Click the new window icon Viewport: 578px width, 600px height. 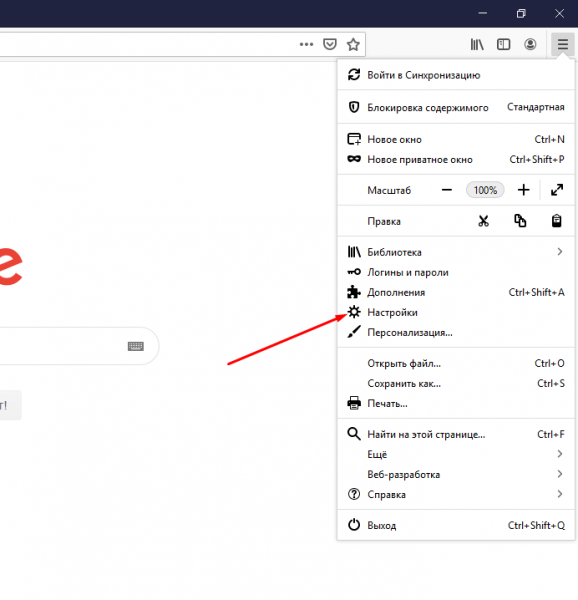[354, 139]
